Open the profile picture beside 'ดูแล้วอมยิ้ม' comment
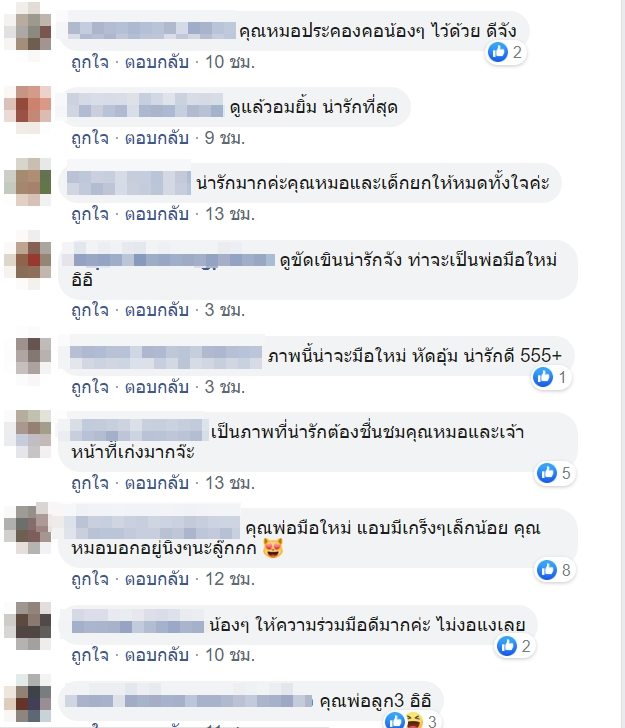Viewport: 625px width, 728px height. [x=27, y=109]
